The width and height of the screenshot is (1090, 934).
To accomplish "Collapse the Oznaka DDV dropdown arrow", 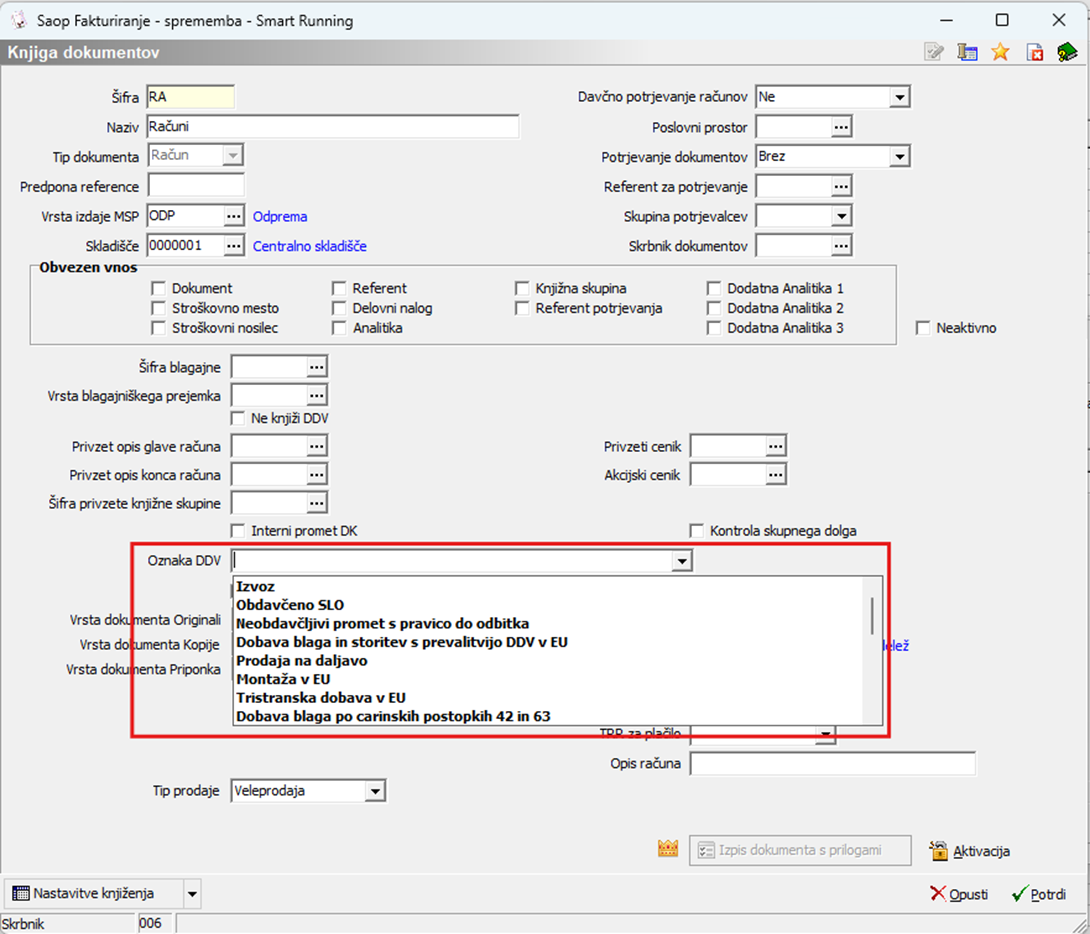I will [682, 561].
